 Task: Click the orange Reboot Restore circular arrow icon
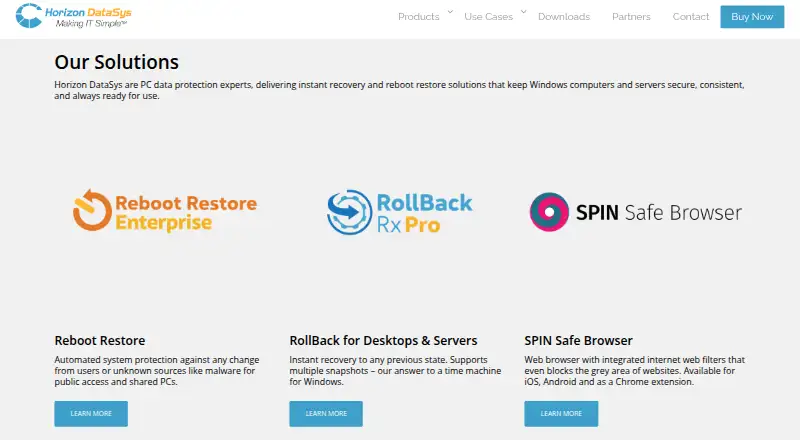(x=92, y=210)
